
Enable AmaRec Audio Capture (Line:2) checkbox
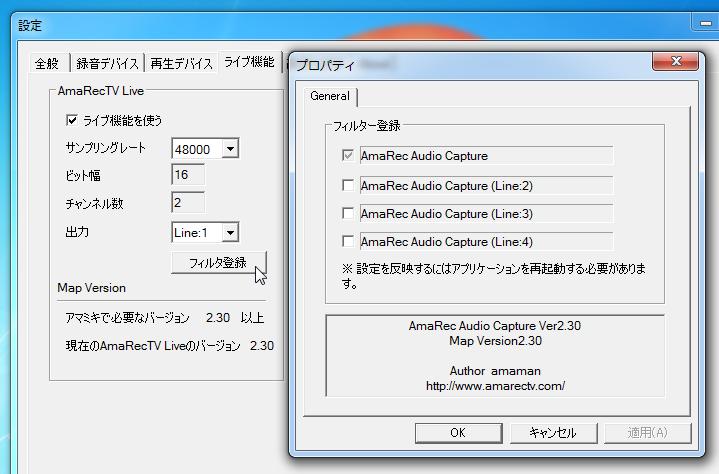click(x=348, y=185)
